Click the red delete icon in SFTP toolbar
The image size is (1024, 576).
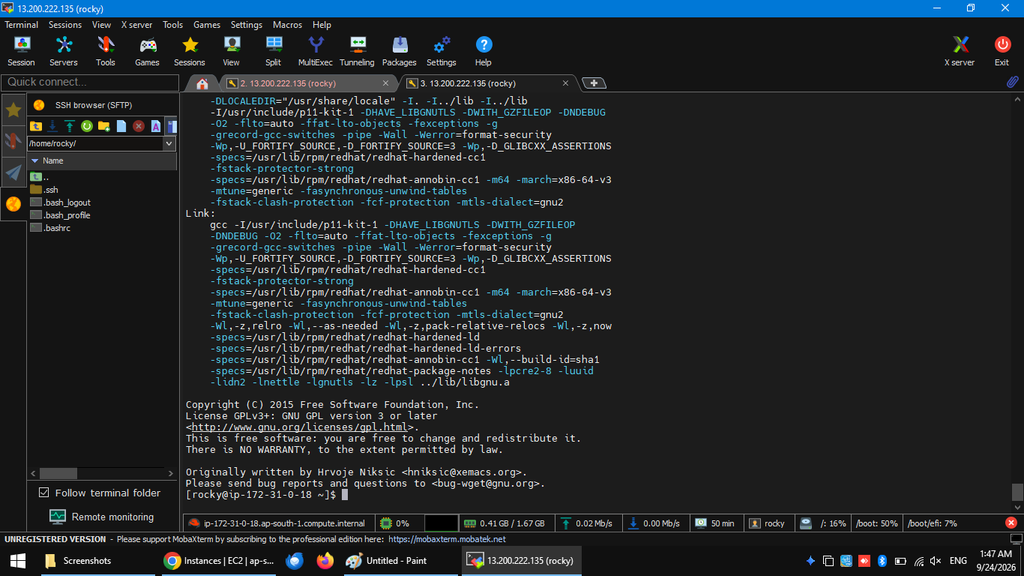tap(138, 126)
